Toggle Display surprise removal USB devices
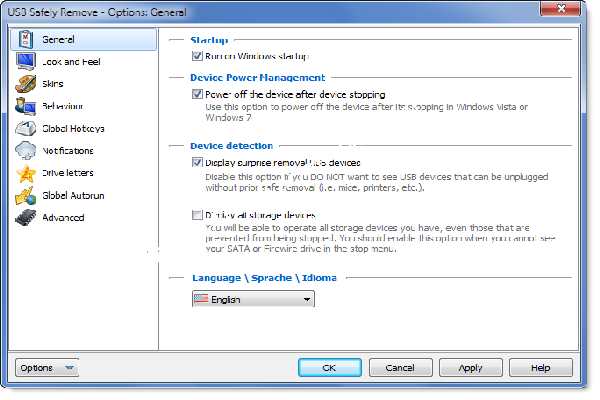Screen dimensions: 600x400 (197, 162)
